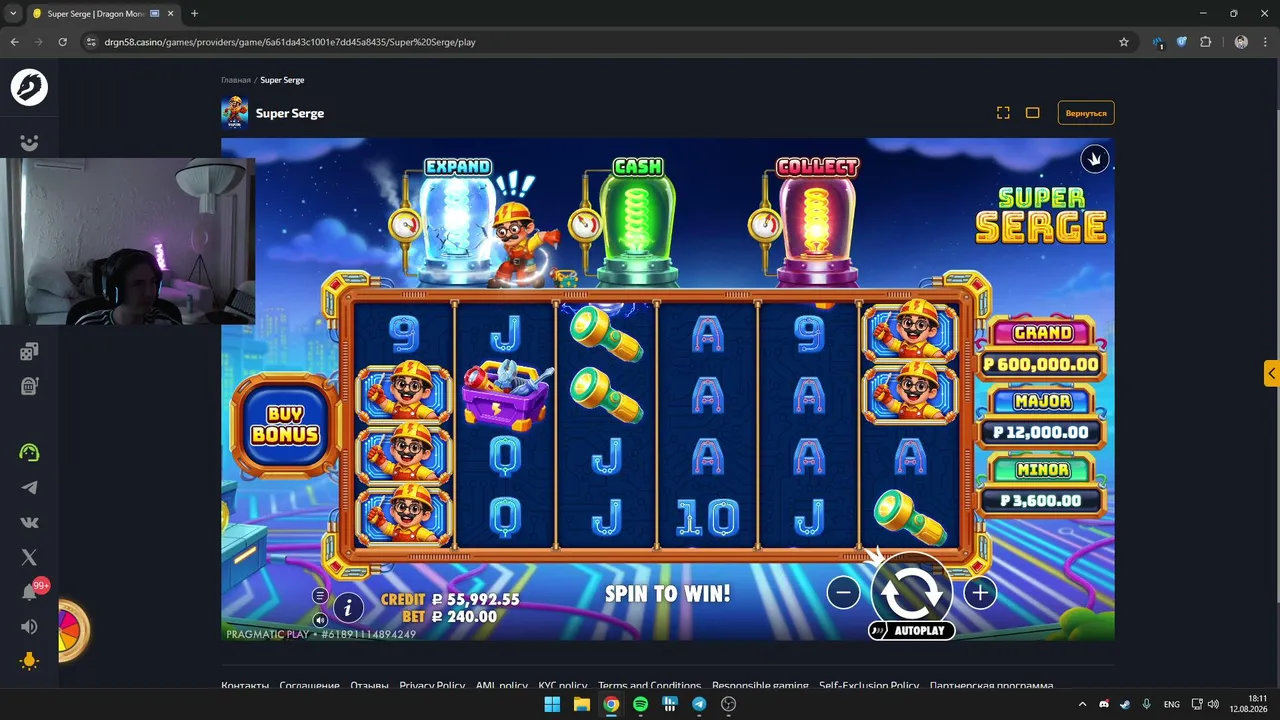Show hidden system tray icons
1280x720 pixels.
[x=1082, y=704]
